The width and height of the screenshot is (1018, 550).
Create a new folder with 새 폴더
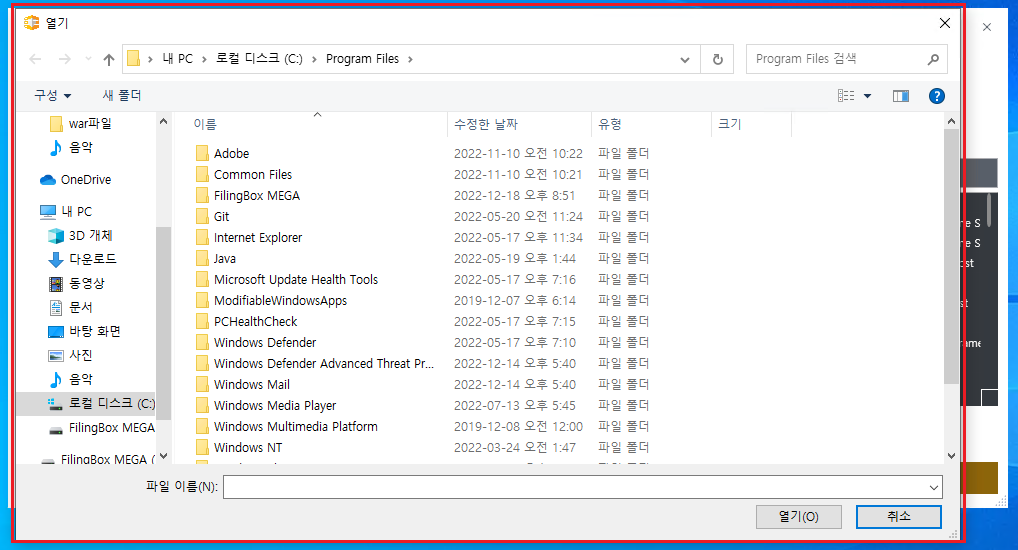pos(121,95)
